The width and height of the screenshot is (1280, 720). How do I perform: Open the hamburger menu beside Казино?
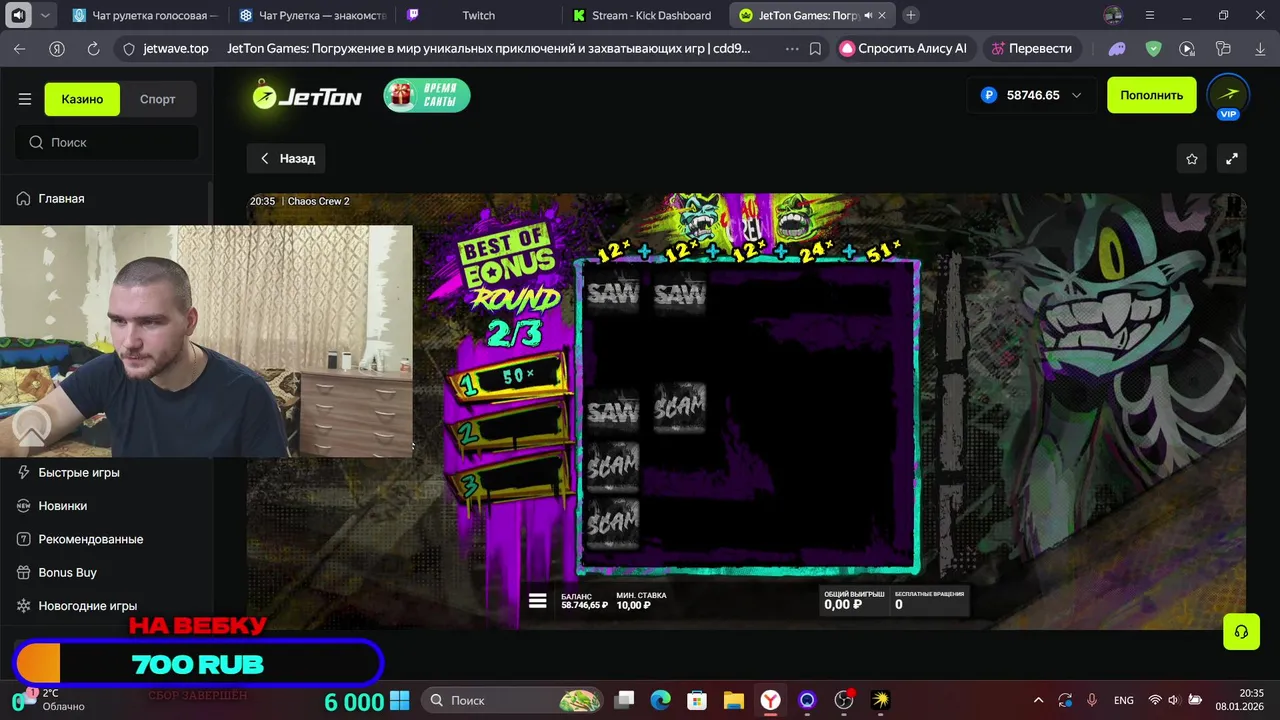click(25, 99)
